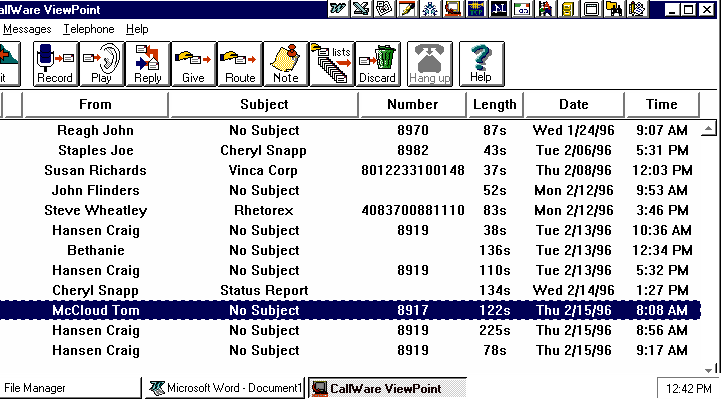Click the Cheryl Snapp subject of Staples Joe
Screen dimensions: 721x401
(x=263, y=151)
